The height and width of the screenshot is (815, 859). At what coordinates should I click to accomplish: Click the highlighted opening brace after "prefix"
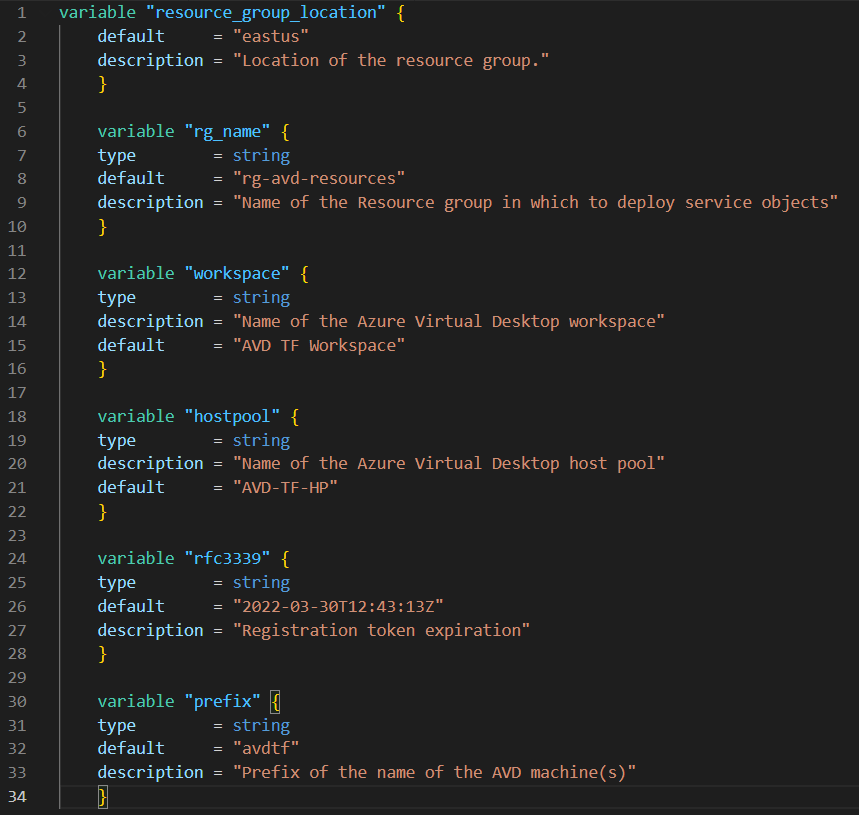pyautogui.click(x=277, y=701)
